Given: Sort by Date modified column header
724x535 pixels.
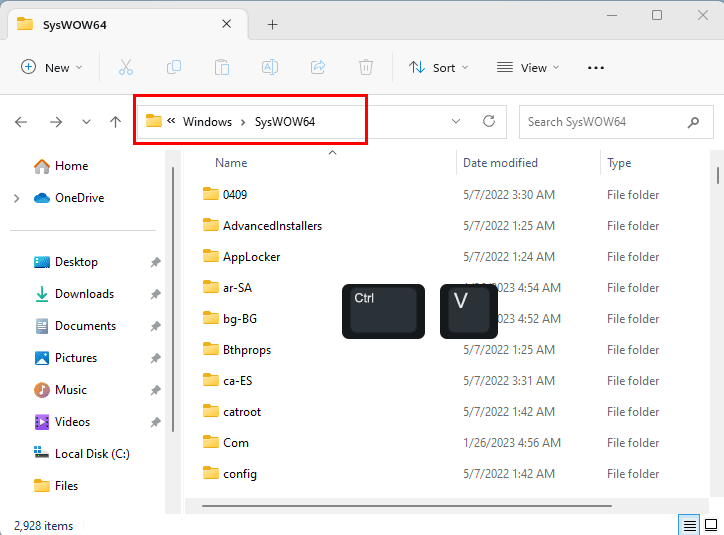Looking at the screenshot, I should [500, 163].
